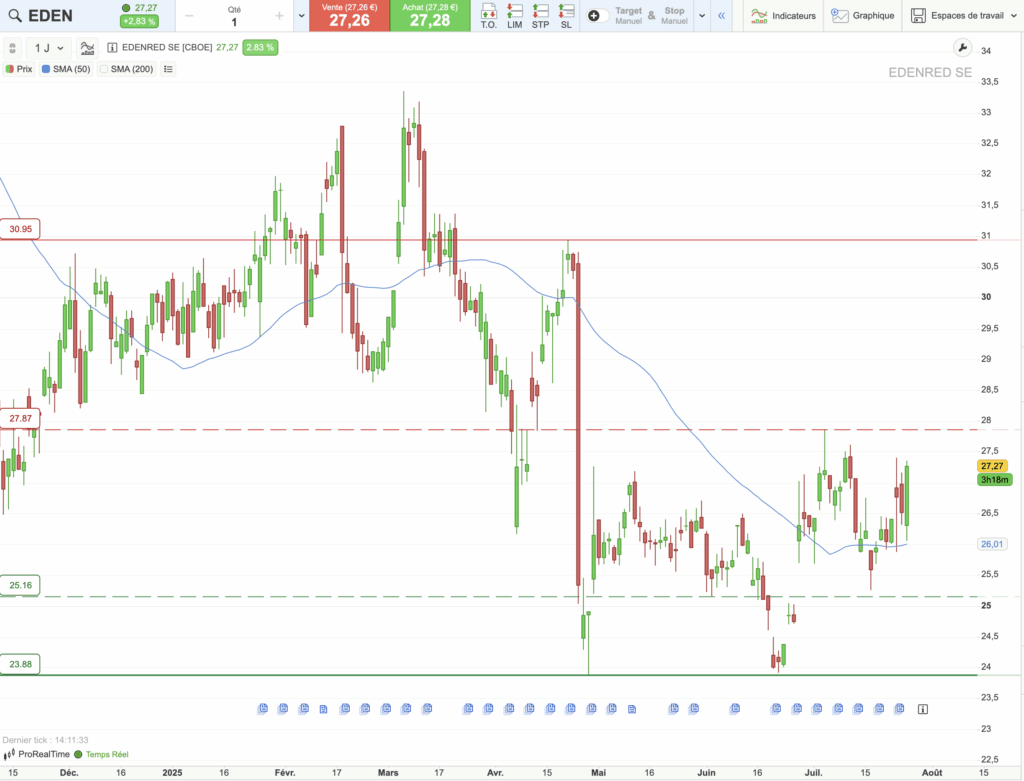Select the 23.88 price line label
The width and height of the screenshot is (1024, 781).
pos(20,664)
